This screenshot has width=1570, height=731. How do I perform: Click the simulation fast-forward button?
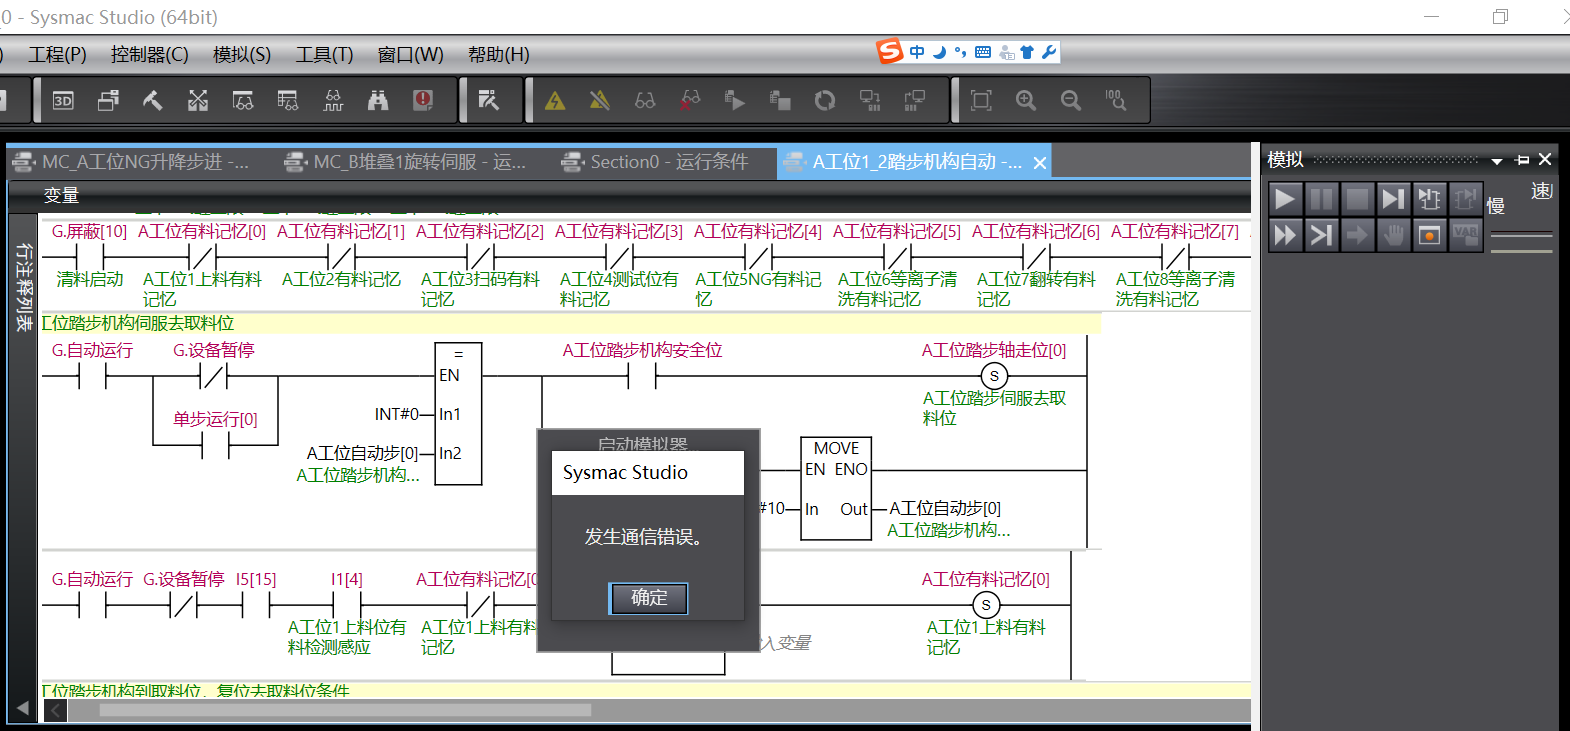[1285, 235]
